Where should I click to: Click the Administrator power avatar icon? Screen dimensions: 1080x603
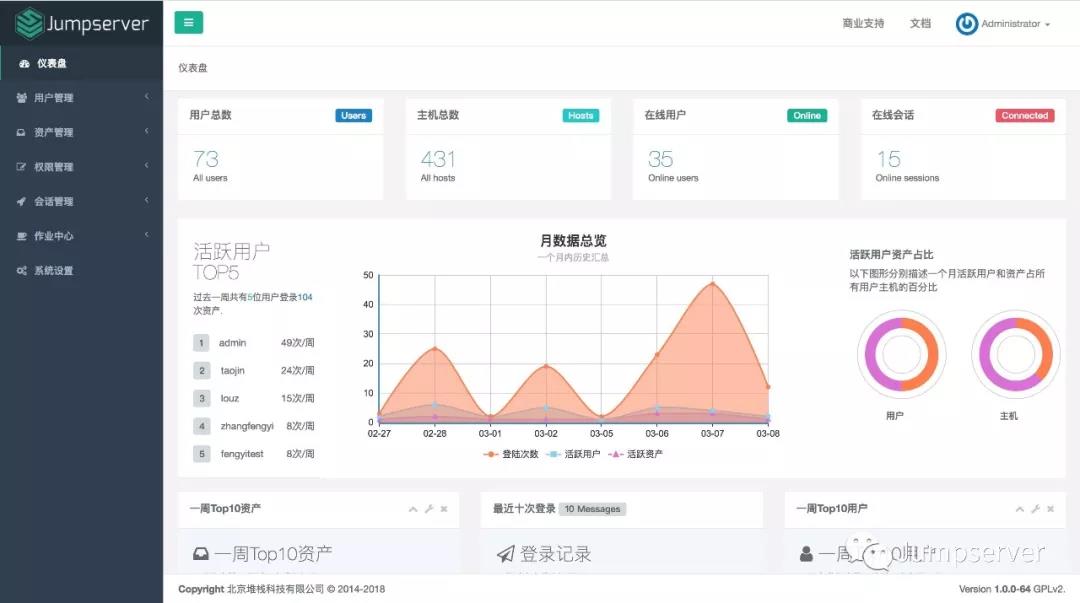pyautogui.click(x=966, y=24)
